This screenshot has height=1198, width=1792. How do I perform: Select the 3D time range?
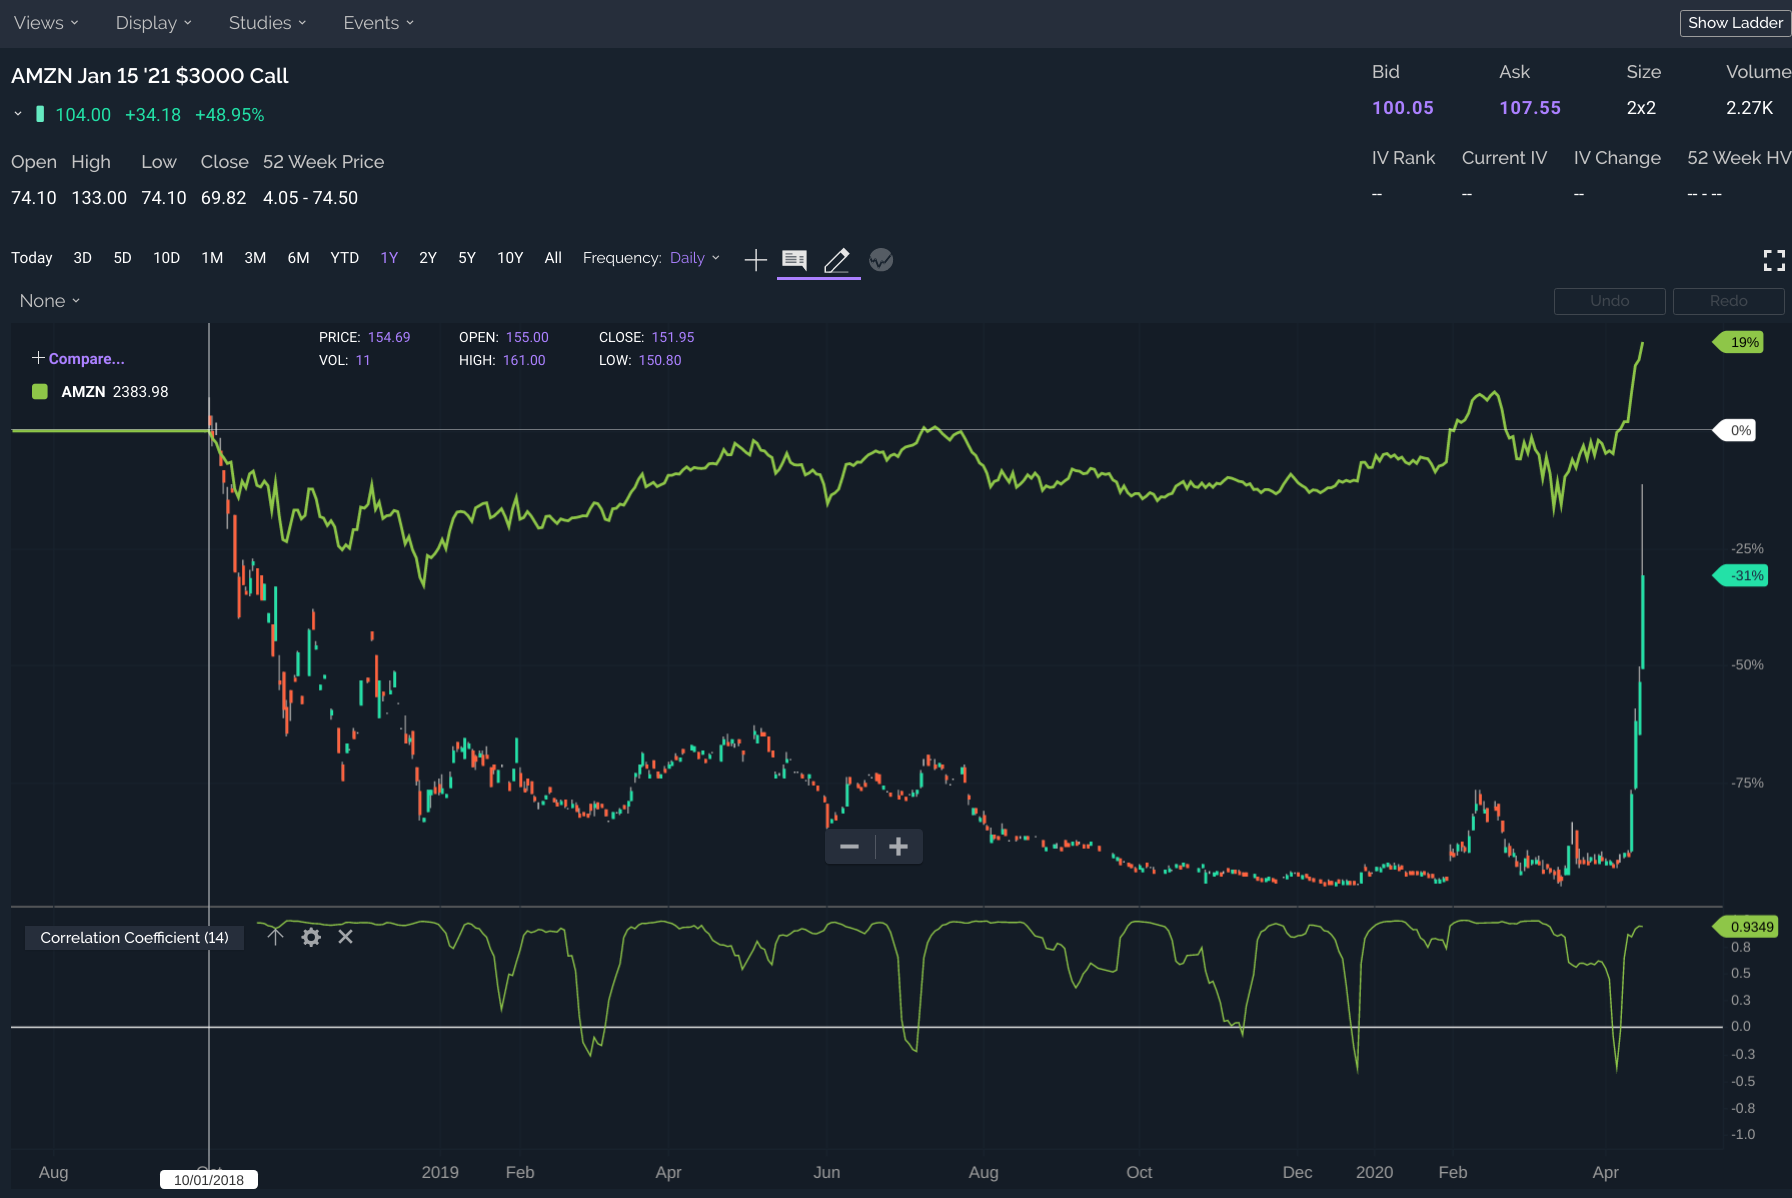[x=82, y=258]
